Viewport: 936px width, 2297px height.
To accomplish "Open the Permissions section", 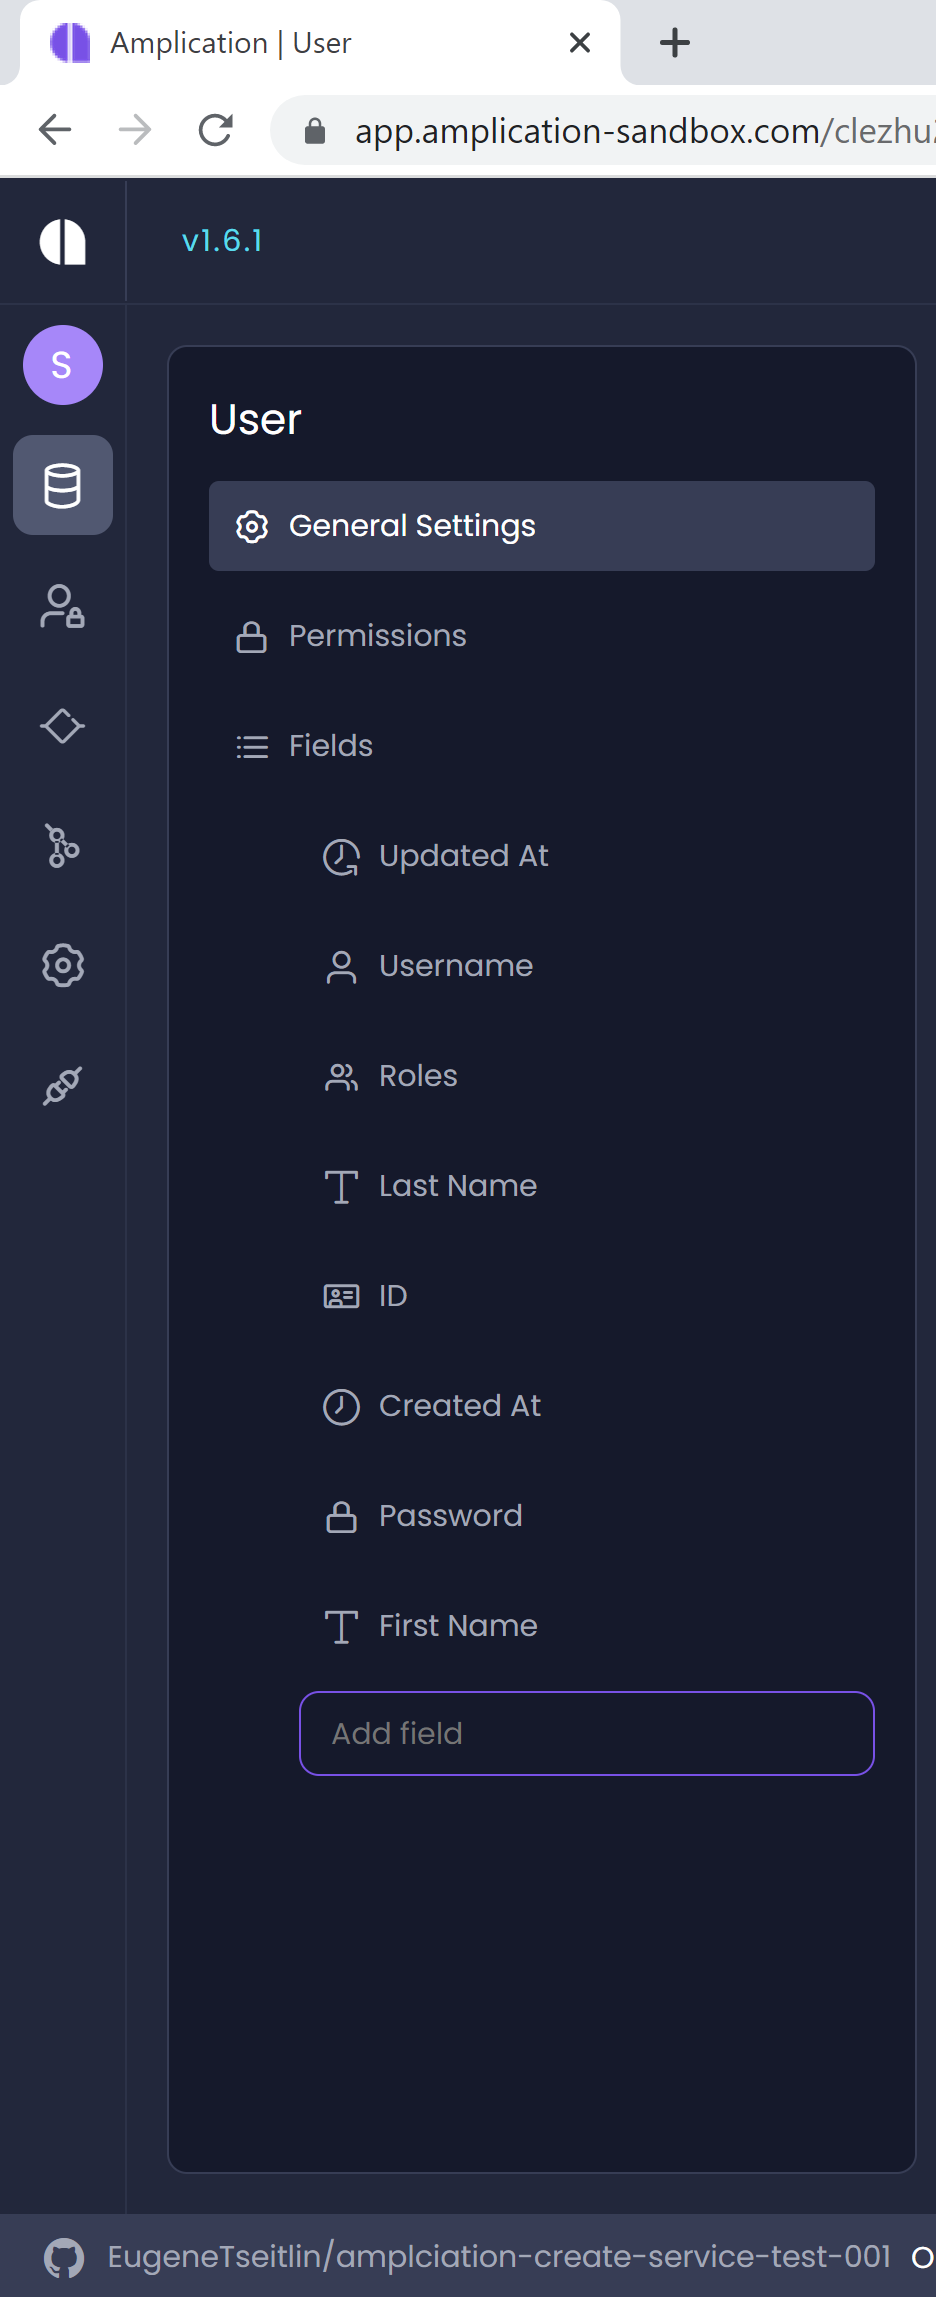I will tap(377, 636).
